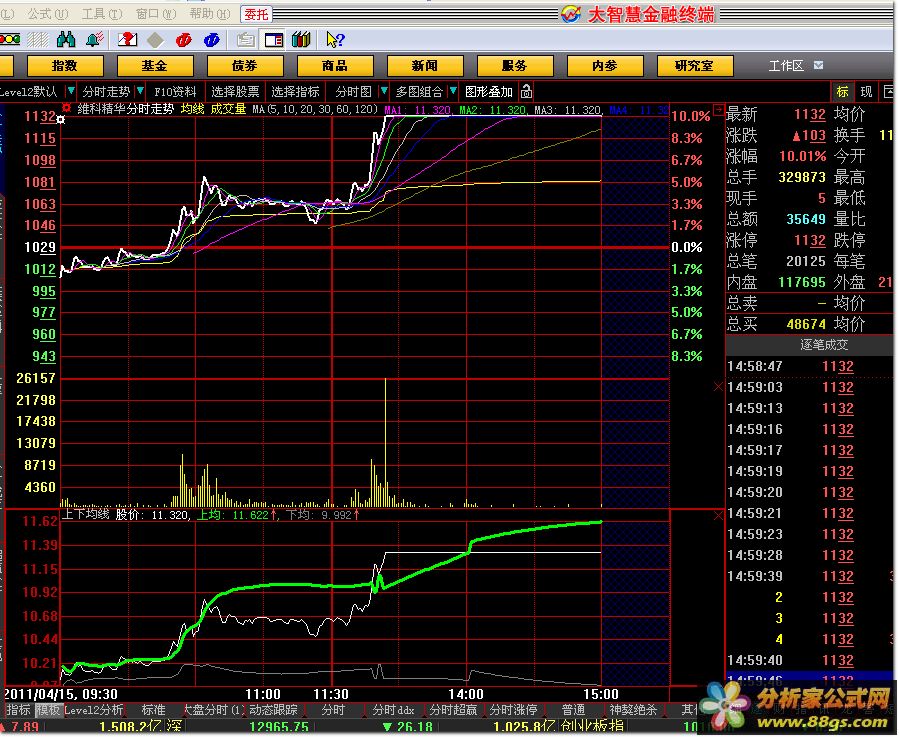The width and height of the screenshot is (899, 737).
Task: Open the 帮助(H) menu
Action: 210,14
